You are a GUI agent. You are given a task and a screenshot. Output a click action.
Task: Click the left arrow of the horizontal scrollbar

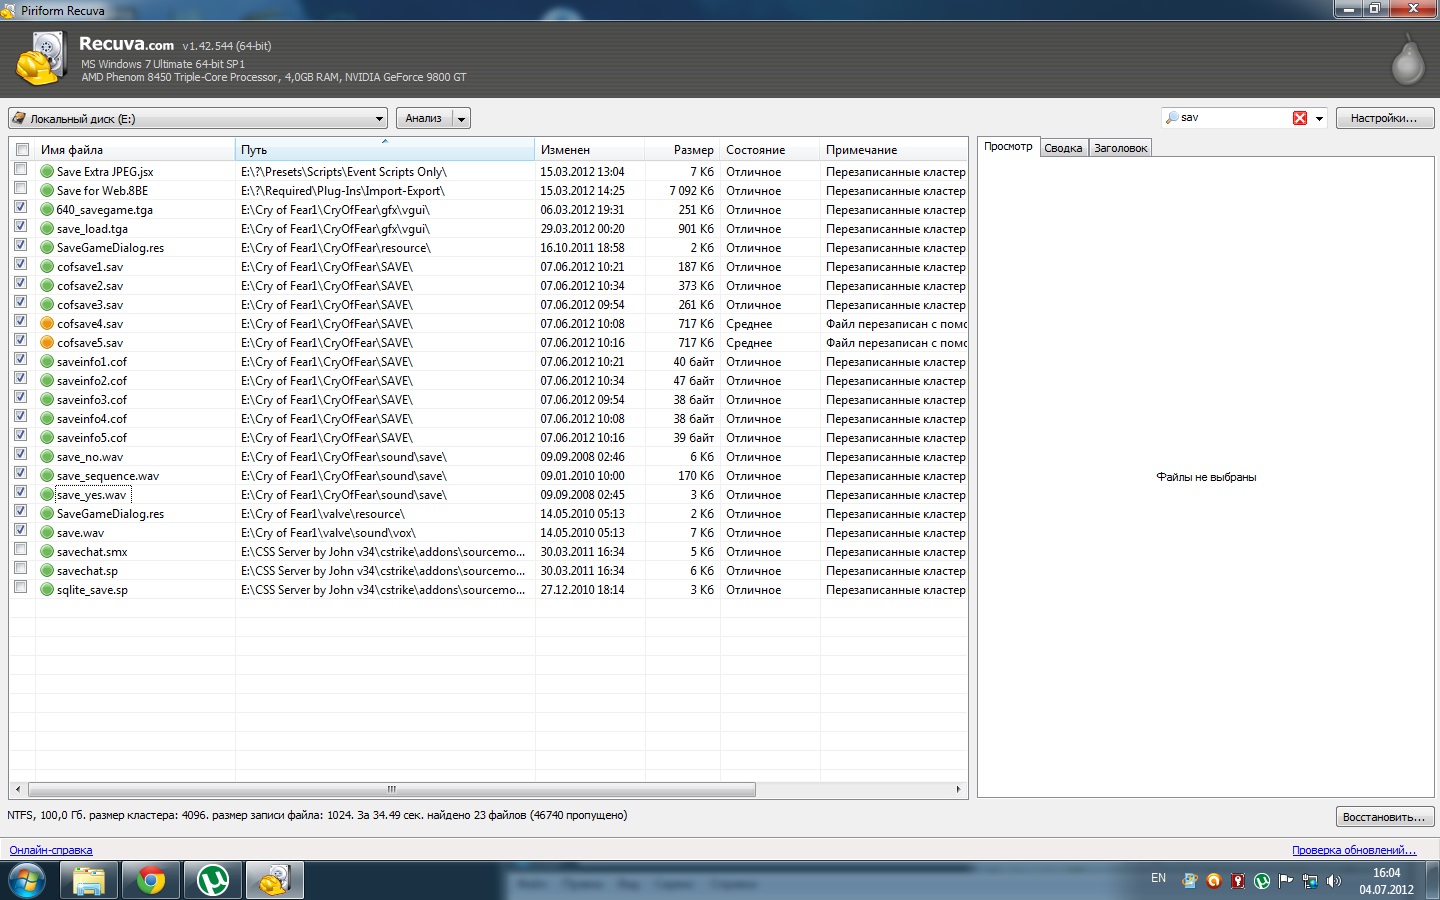[18, 789]
